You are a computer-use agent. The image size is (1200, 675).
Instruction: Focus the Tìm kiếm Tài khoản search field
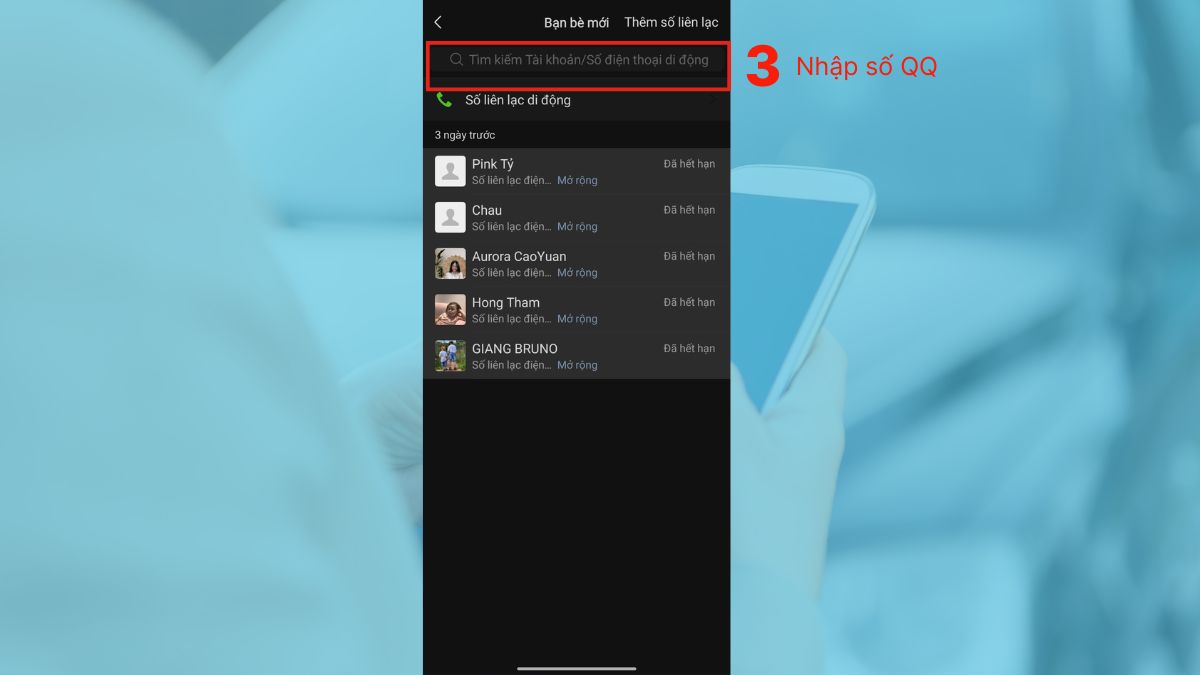click(578, 60)
